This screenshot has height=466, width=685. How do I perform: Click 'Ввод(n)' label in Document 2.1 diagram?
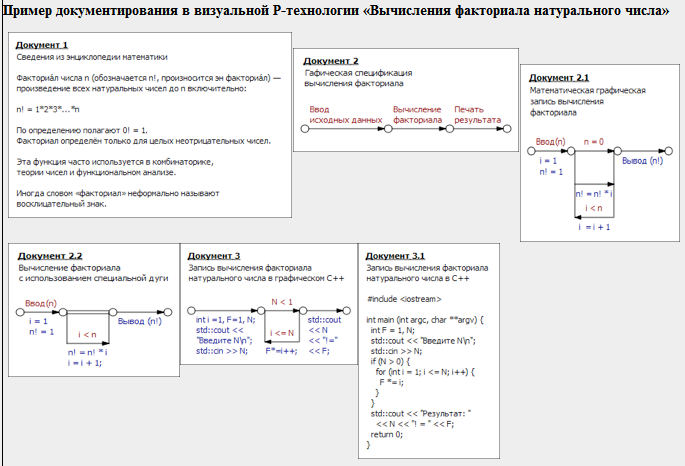[550, 142]
